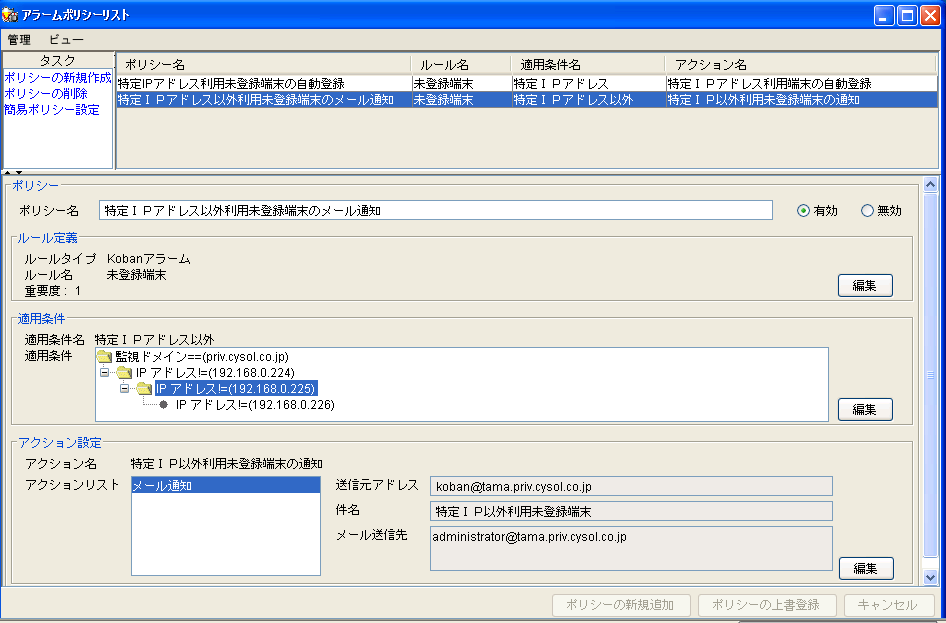Click the 編集 button beside the 適用条件 tree

[x=864, y=409]
